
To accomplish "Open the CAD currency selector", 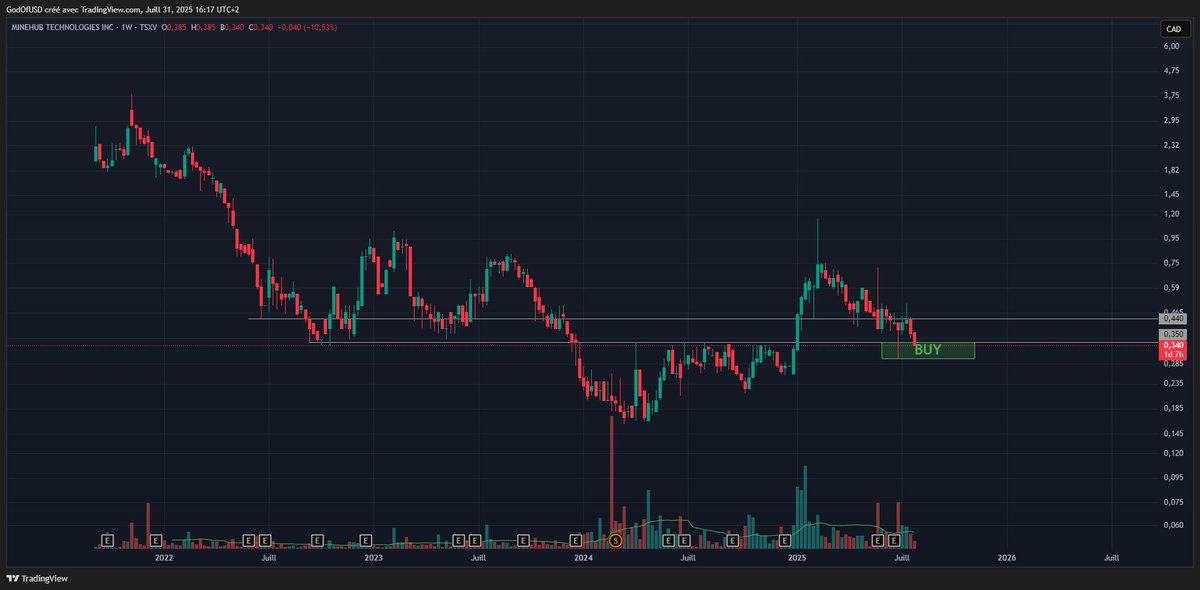I will [1173, 28].
